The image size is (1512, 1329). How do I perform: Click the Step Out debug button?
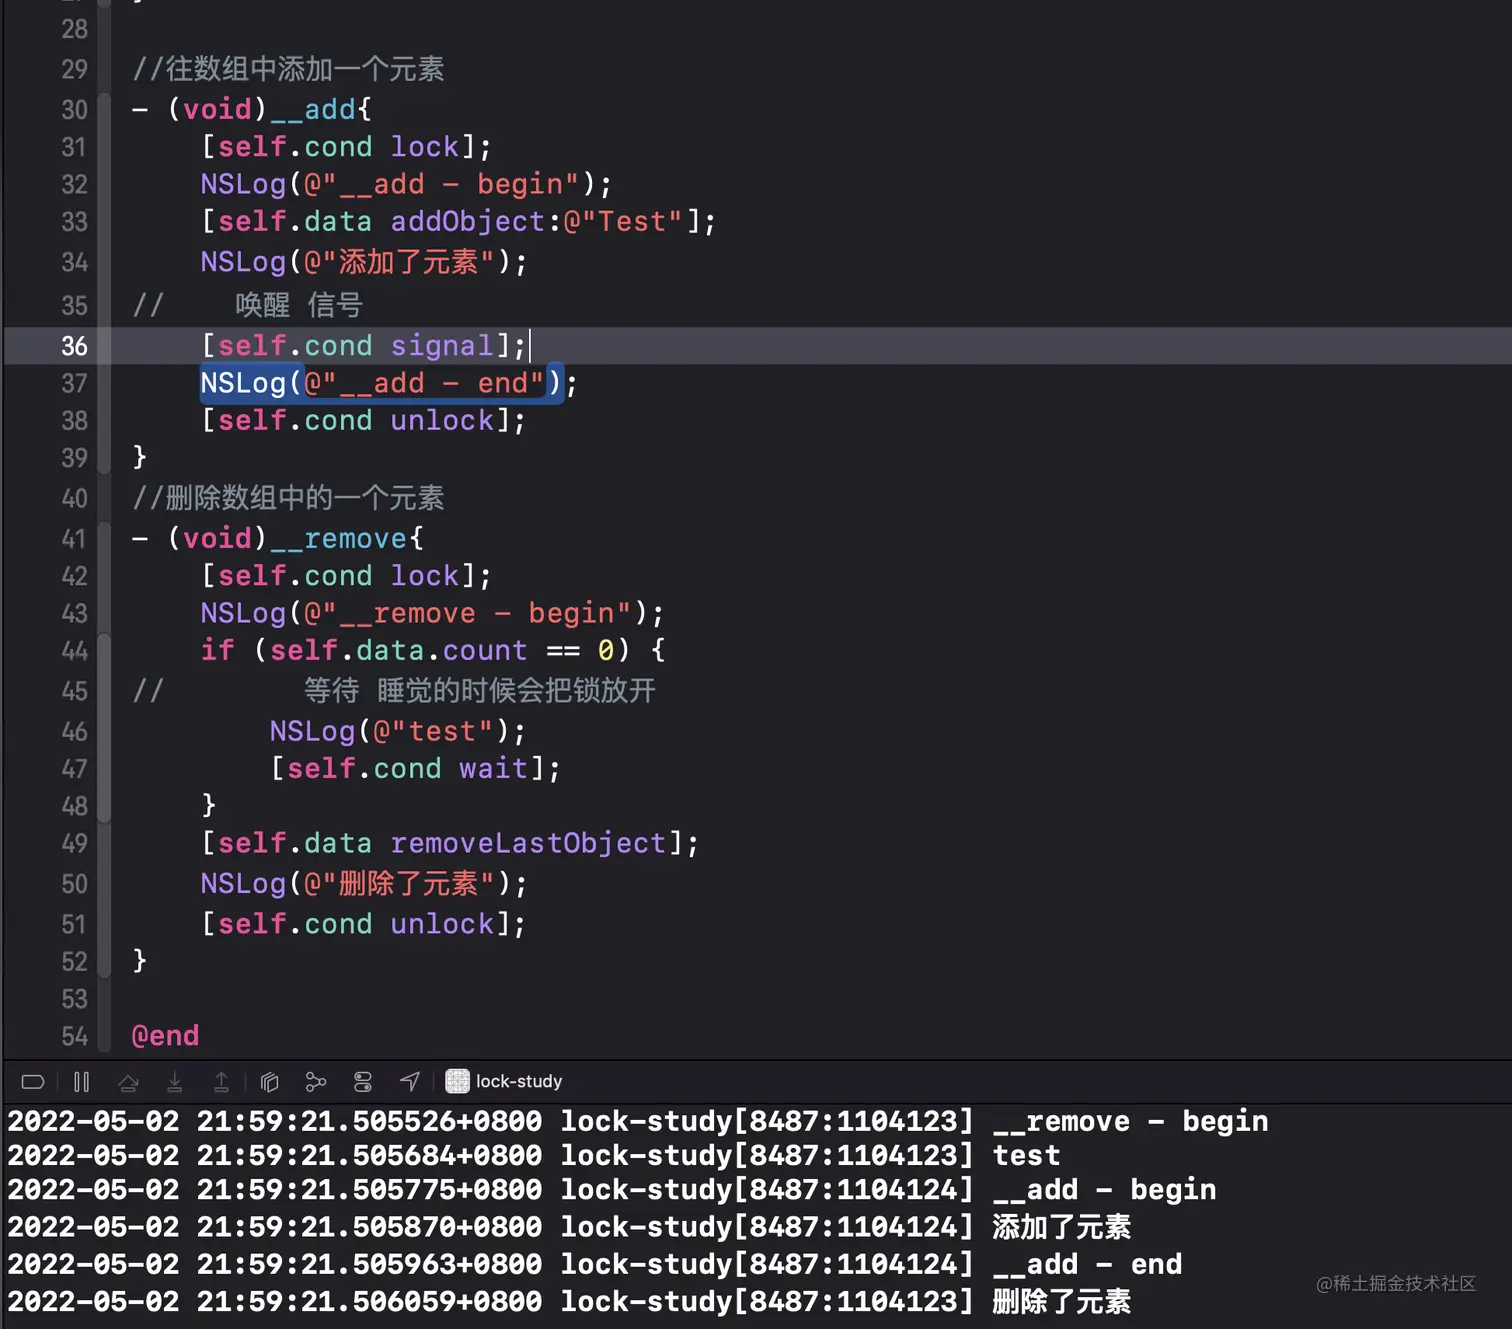[x=221, y=1081]
